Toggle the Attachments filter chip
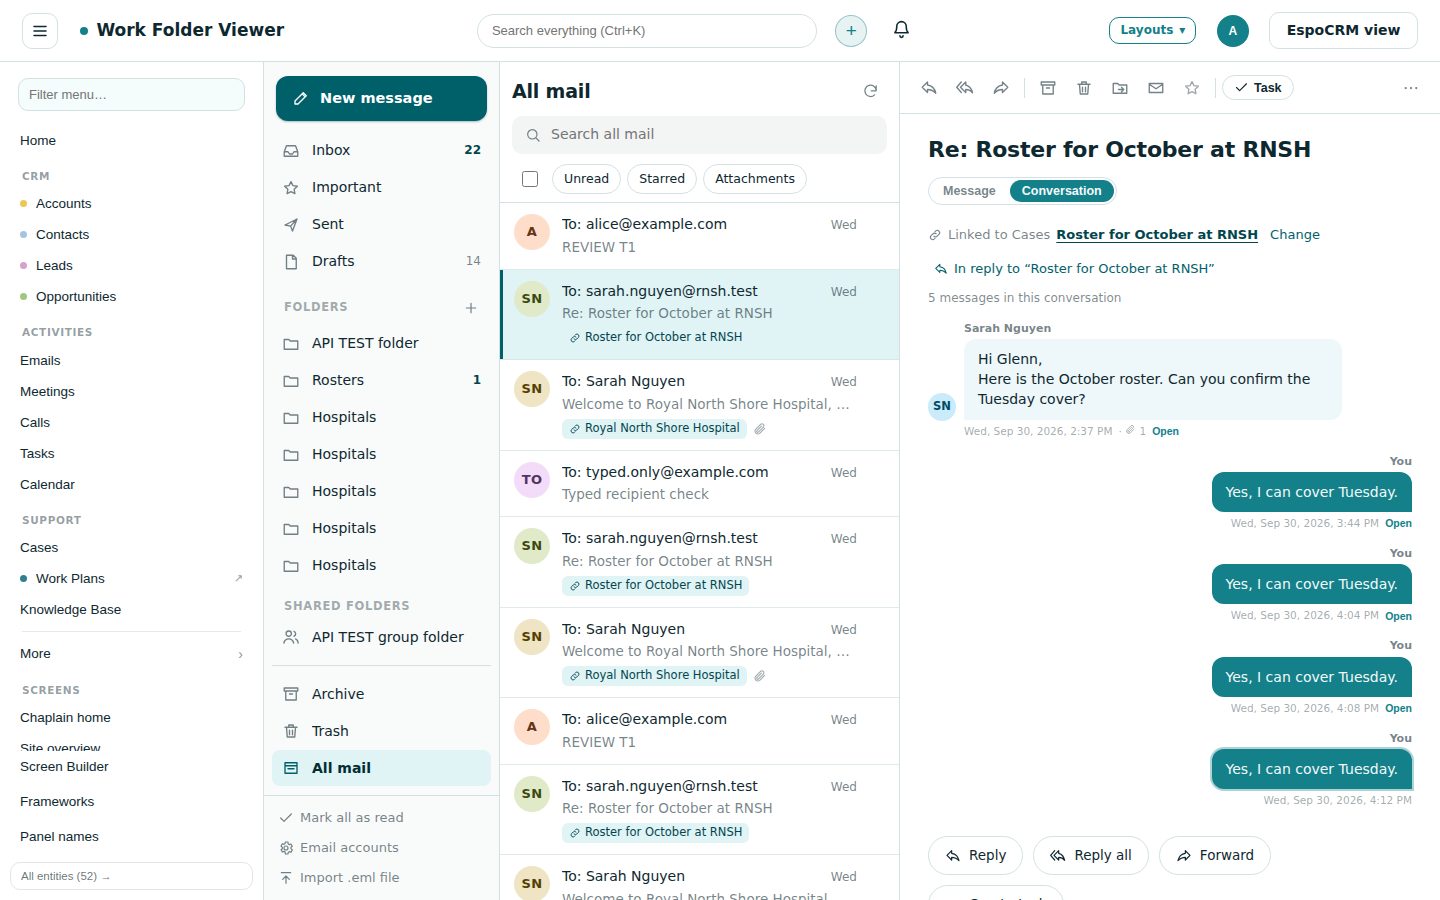This screenshot has height=900, width=1440. [x=755, y=179]
